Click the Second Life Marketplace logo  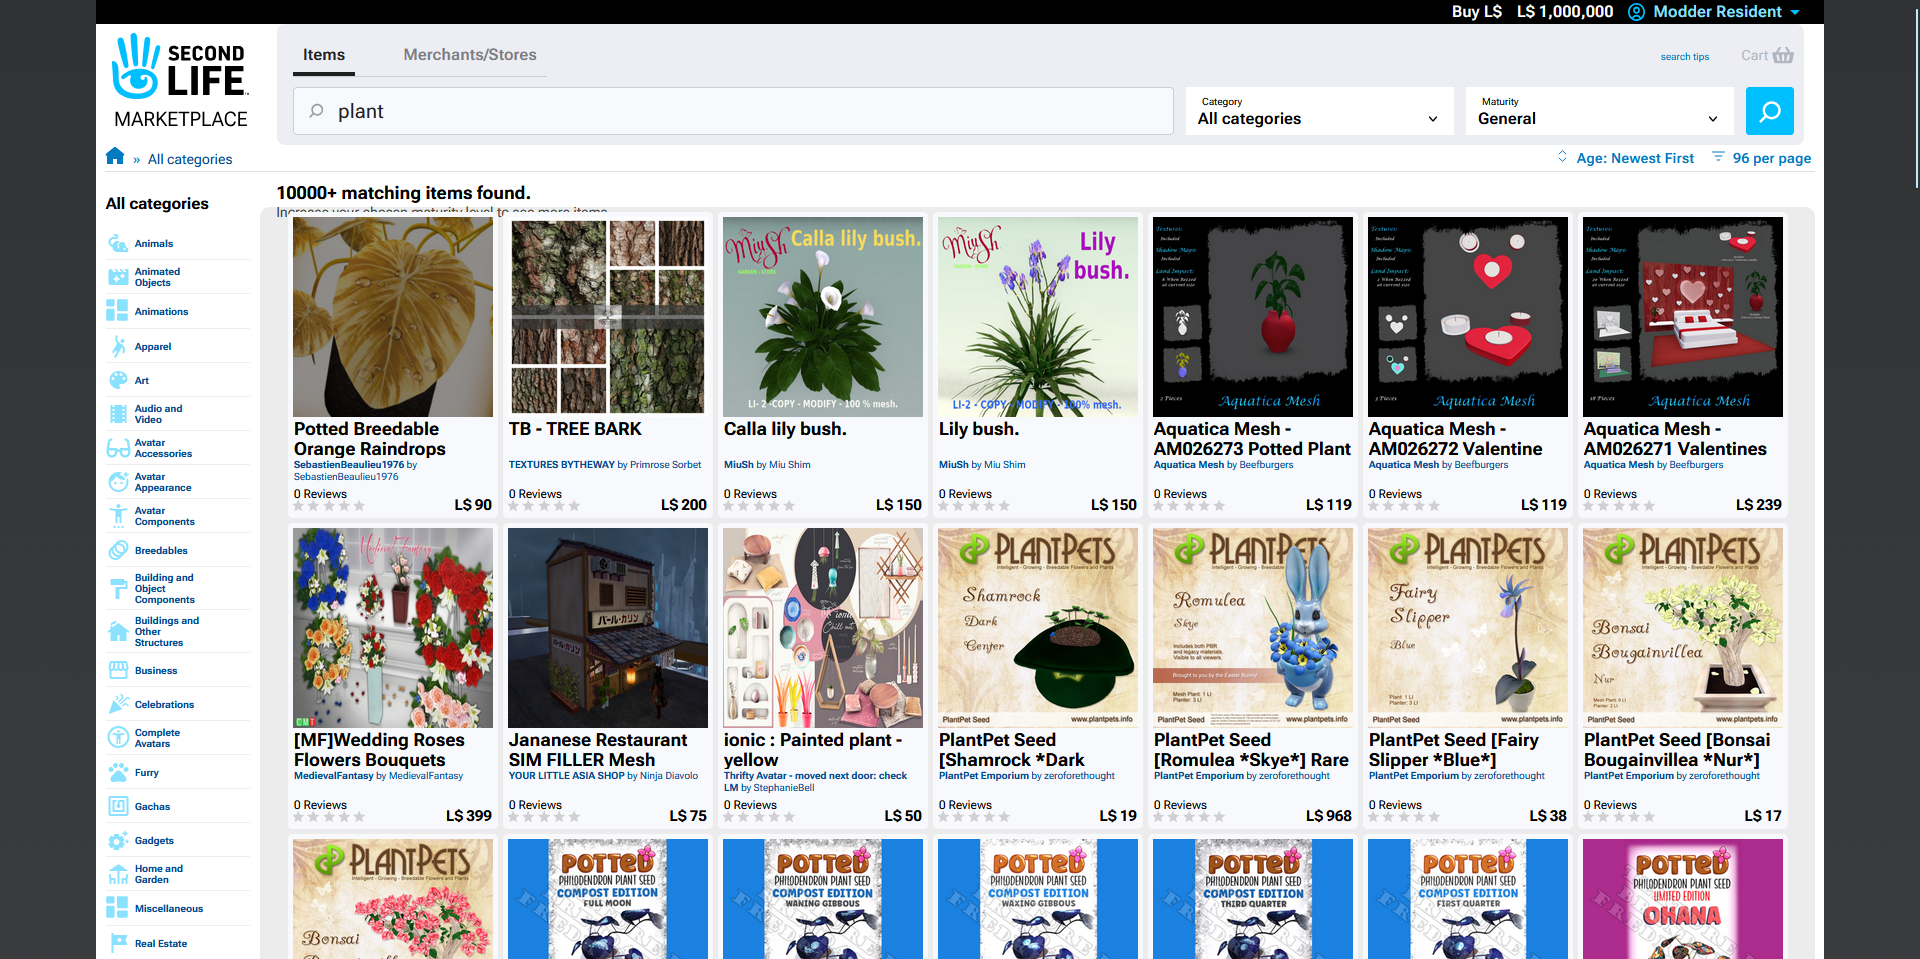click(x=181, y=82)
